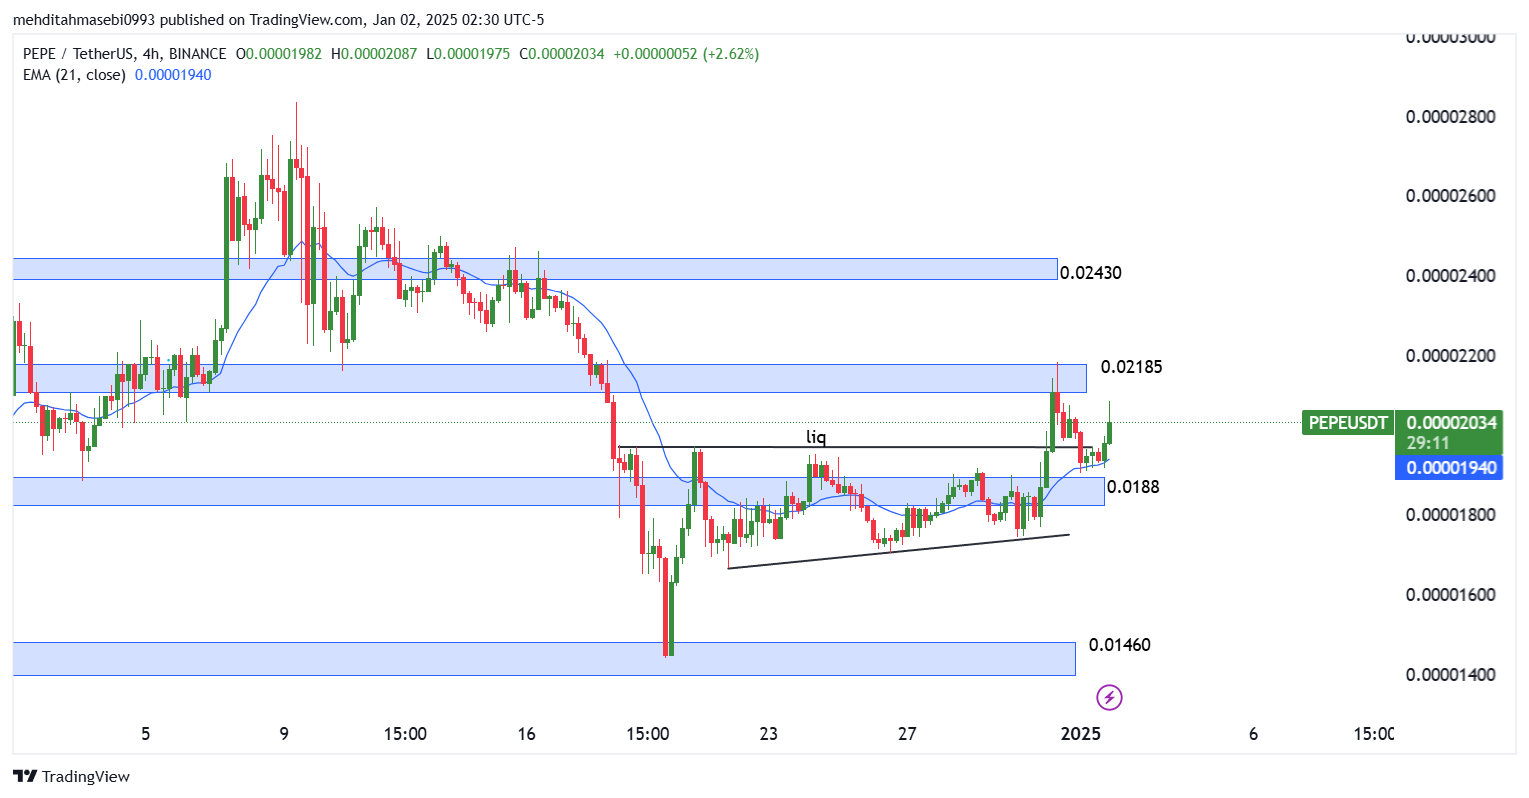Click the 27 date label on time axis
This screenshot has height=798, width=1529.
tap(907, 734)
